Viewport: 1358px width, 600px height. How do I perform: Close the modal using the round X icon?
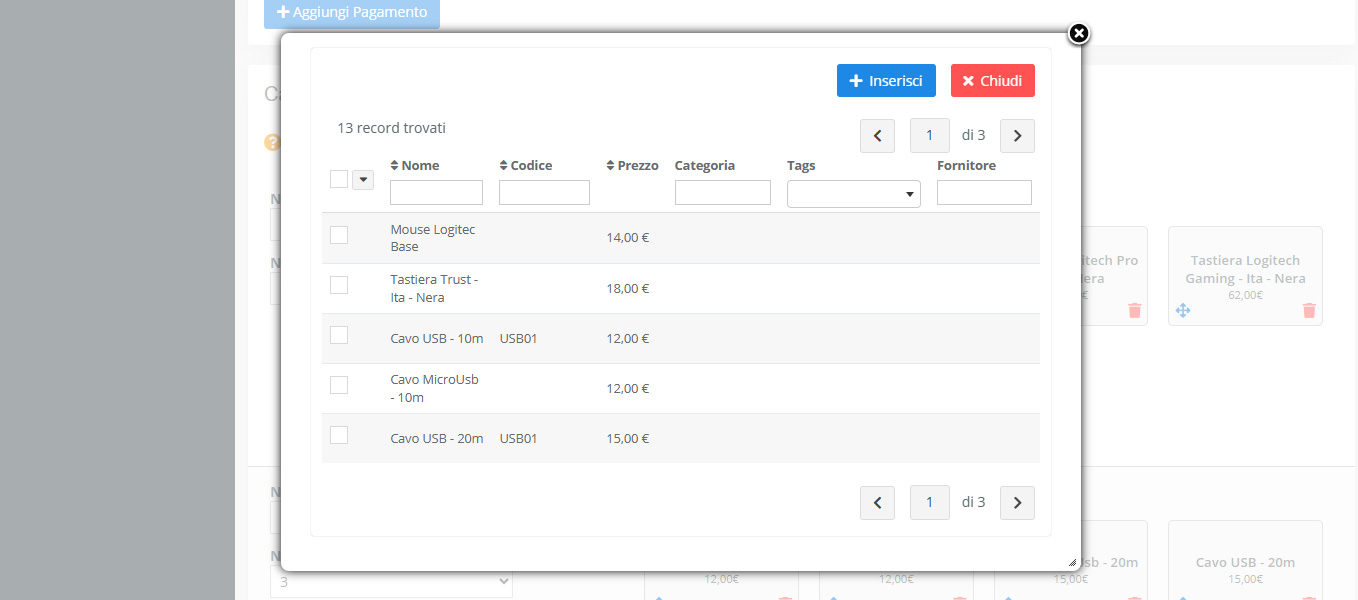[x=1078, y=34]
